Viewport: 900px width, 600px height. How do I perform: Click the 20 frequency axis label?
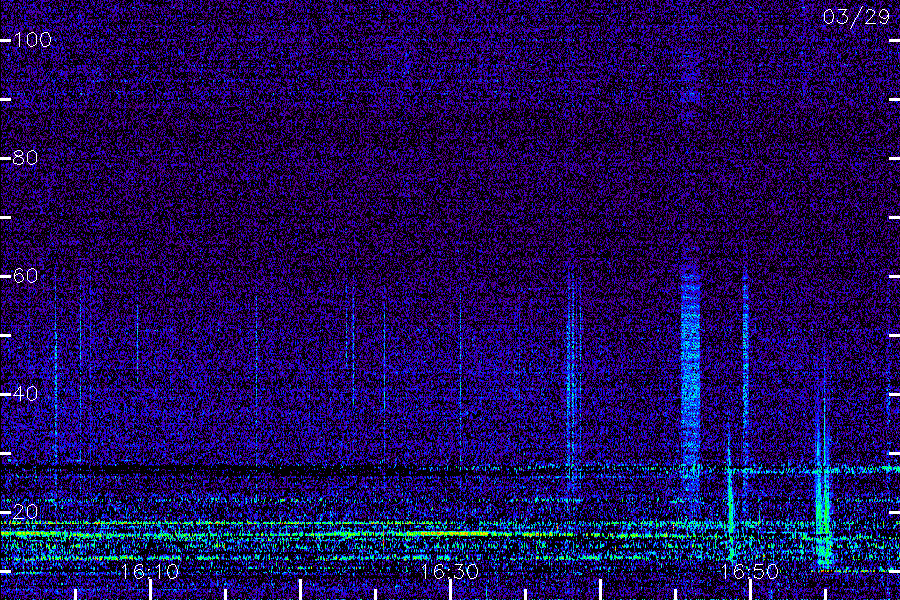click(x=25, y=512)
